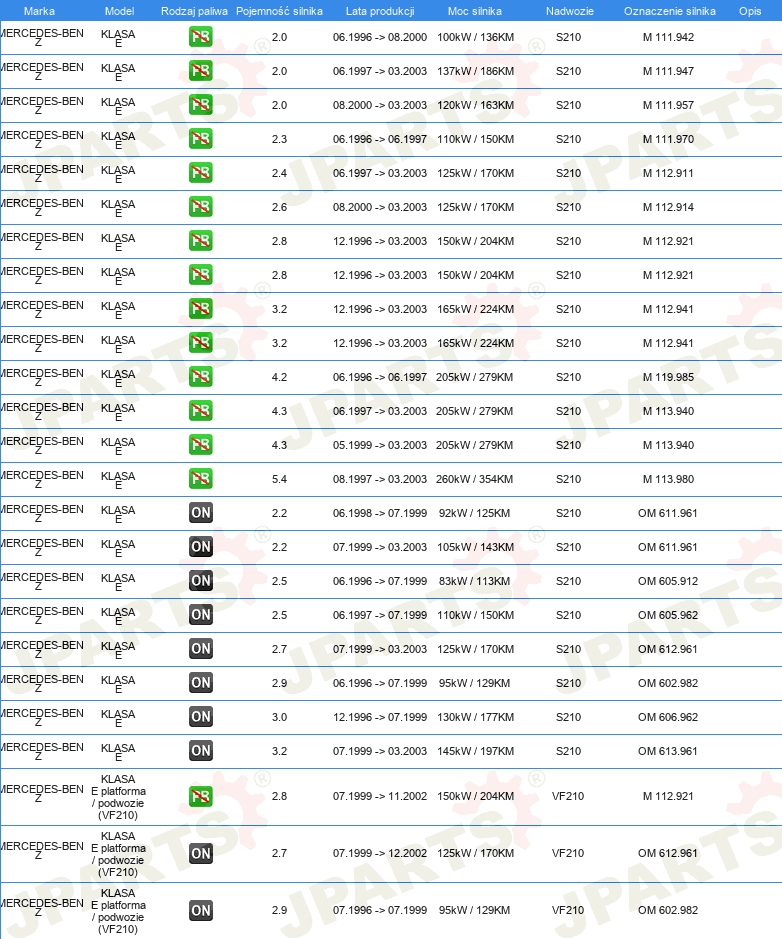
Task: Click the ON diesel icon for VF210 OM 602.982
Action: pos(201,910)
